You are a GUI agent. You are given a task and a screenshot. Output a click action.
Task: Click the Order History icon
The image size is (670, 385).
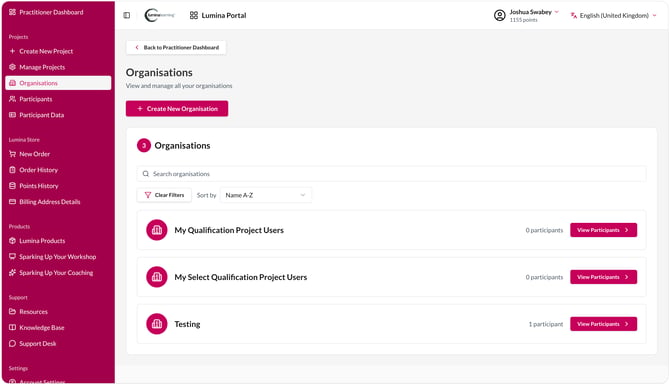(12, 170)
